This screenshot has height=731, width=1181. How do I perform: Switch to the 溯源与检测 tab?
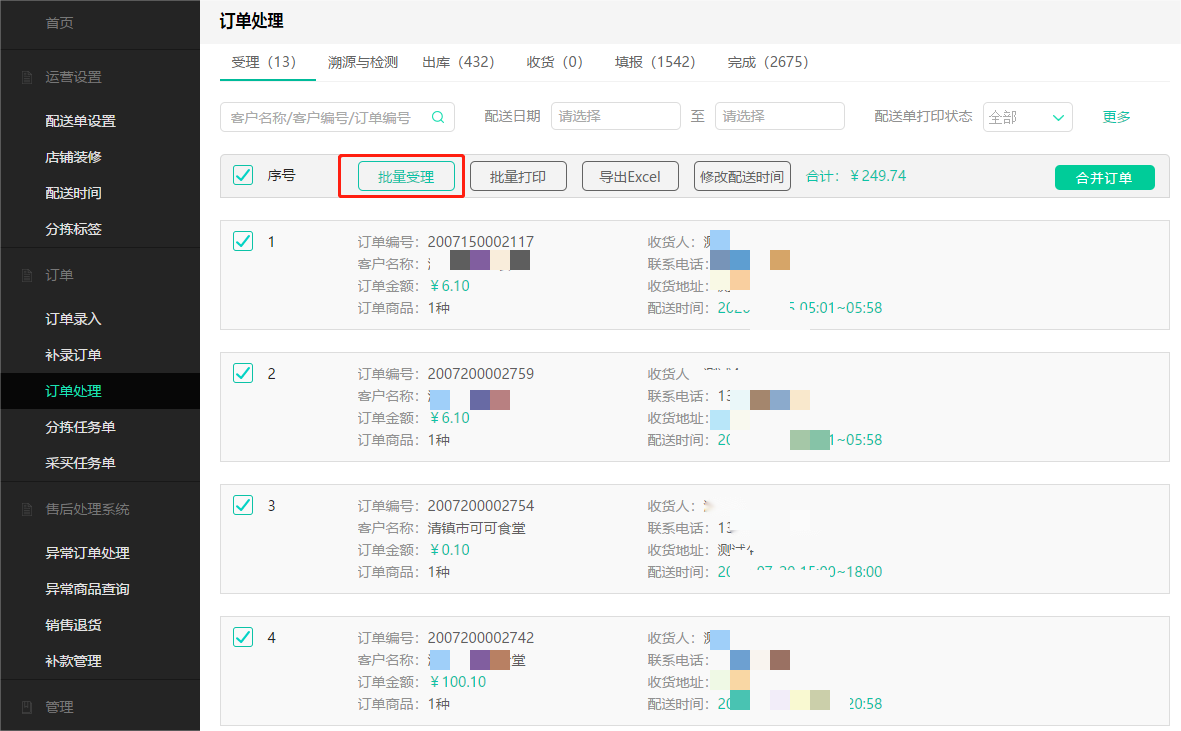pyautogui.click(x=363, y=62)
